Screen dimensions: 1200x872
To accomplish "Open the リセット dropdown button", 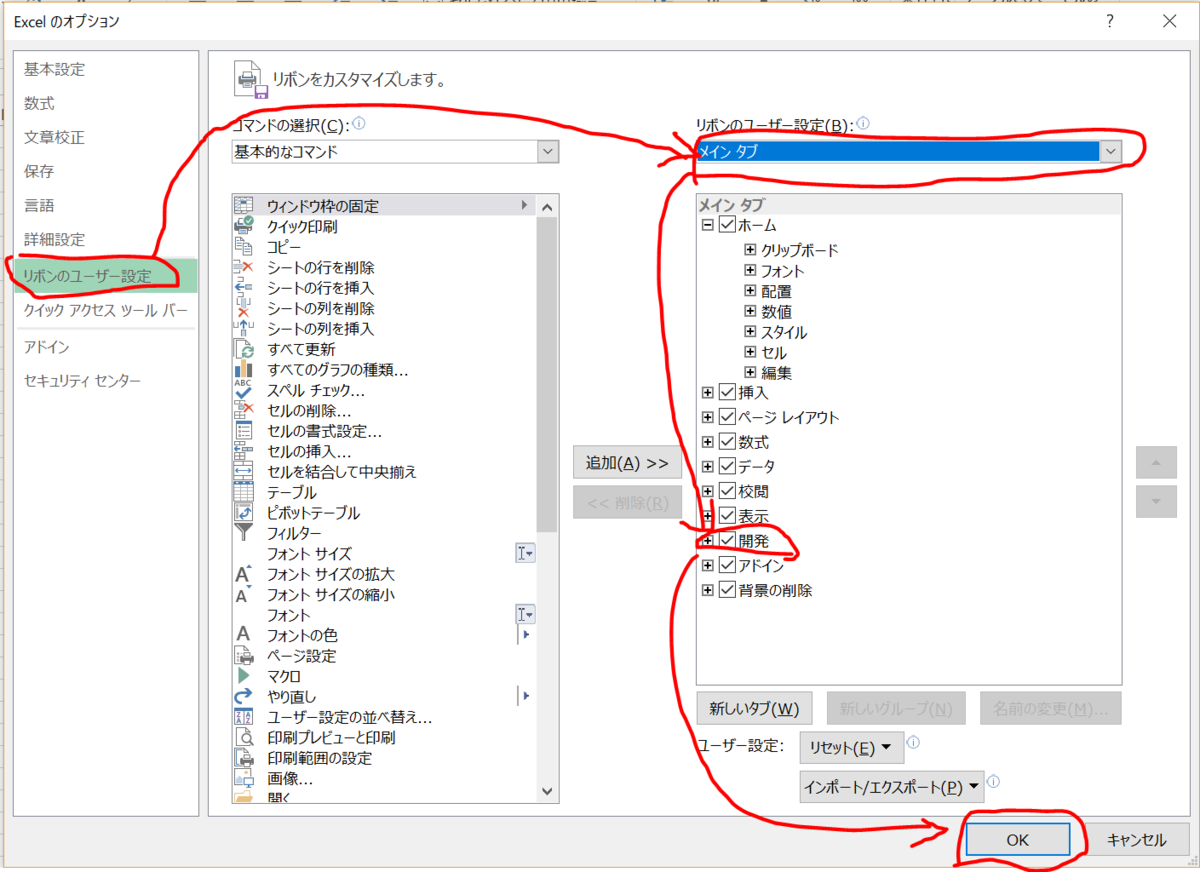I will pos(851,747).
